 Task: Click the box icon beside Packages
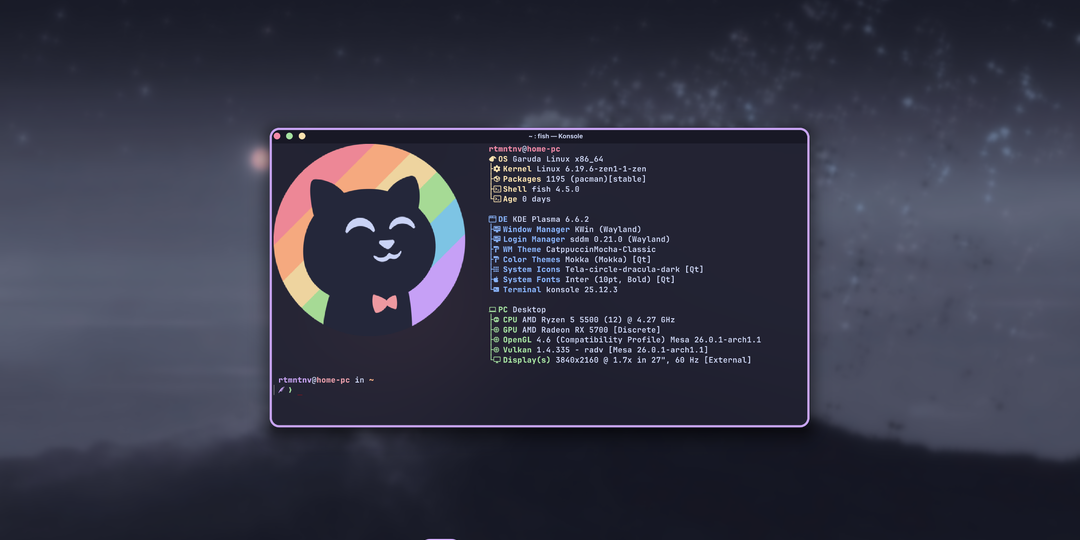(497, 179)
